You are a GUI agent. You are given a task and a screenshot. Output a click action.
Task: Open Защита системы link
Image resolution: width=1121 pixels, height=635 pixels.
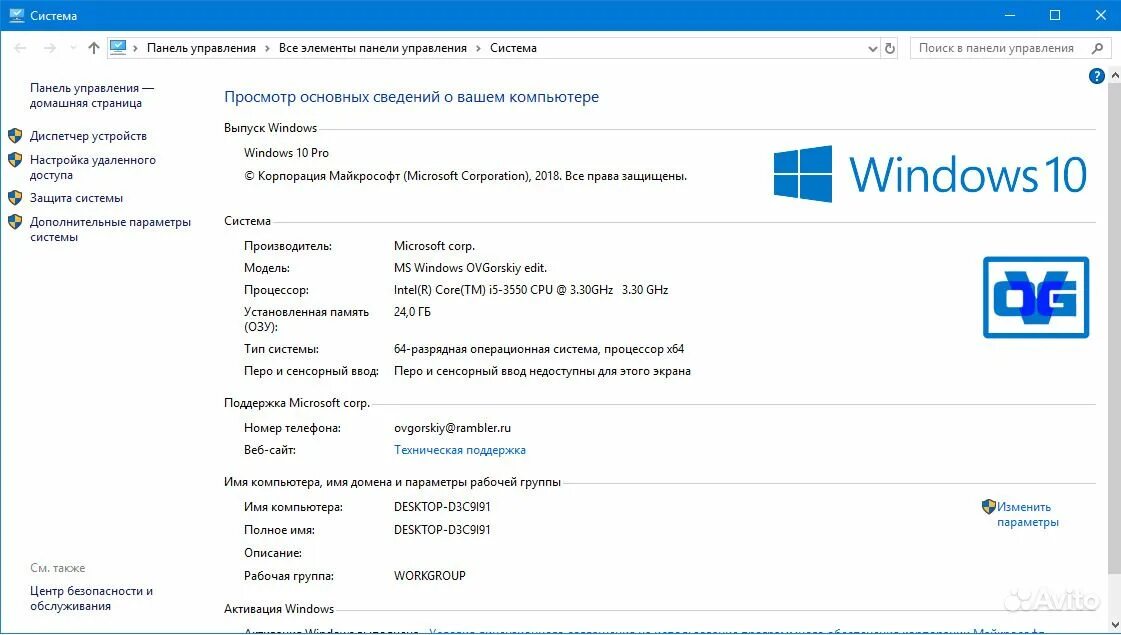76,198
